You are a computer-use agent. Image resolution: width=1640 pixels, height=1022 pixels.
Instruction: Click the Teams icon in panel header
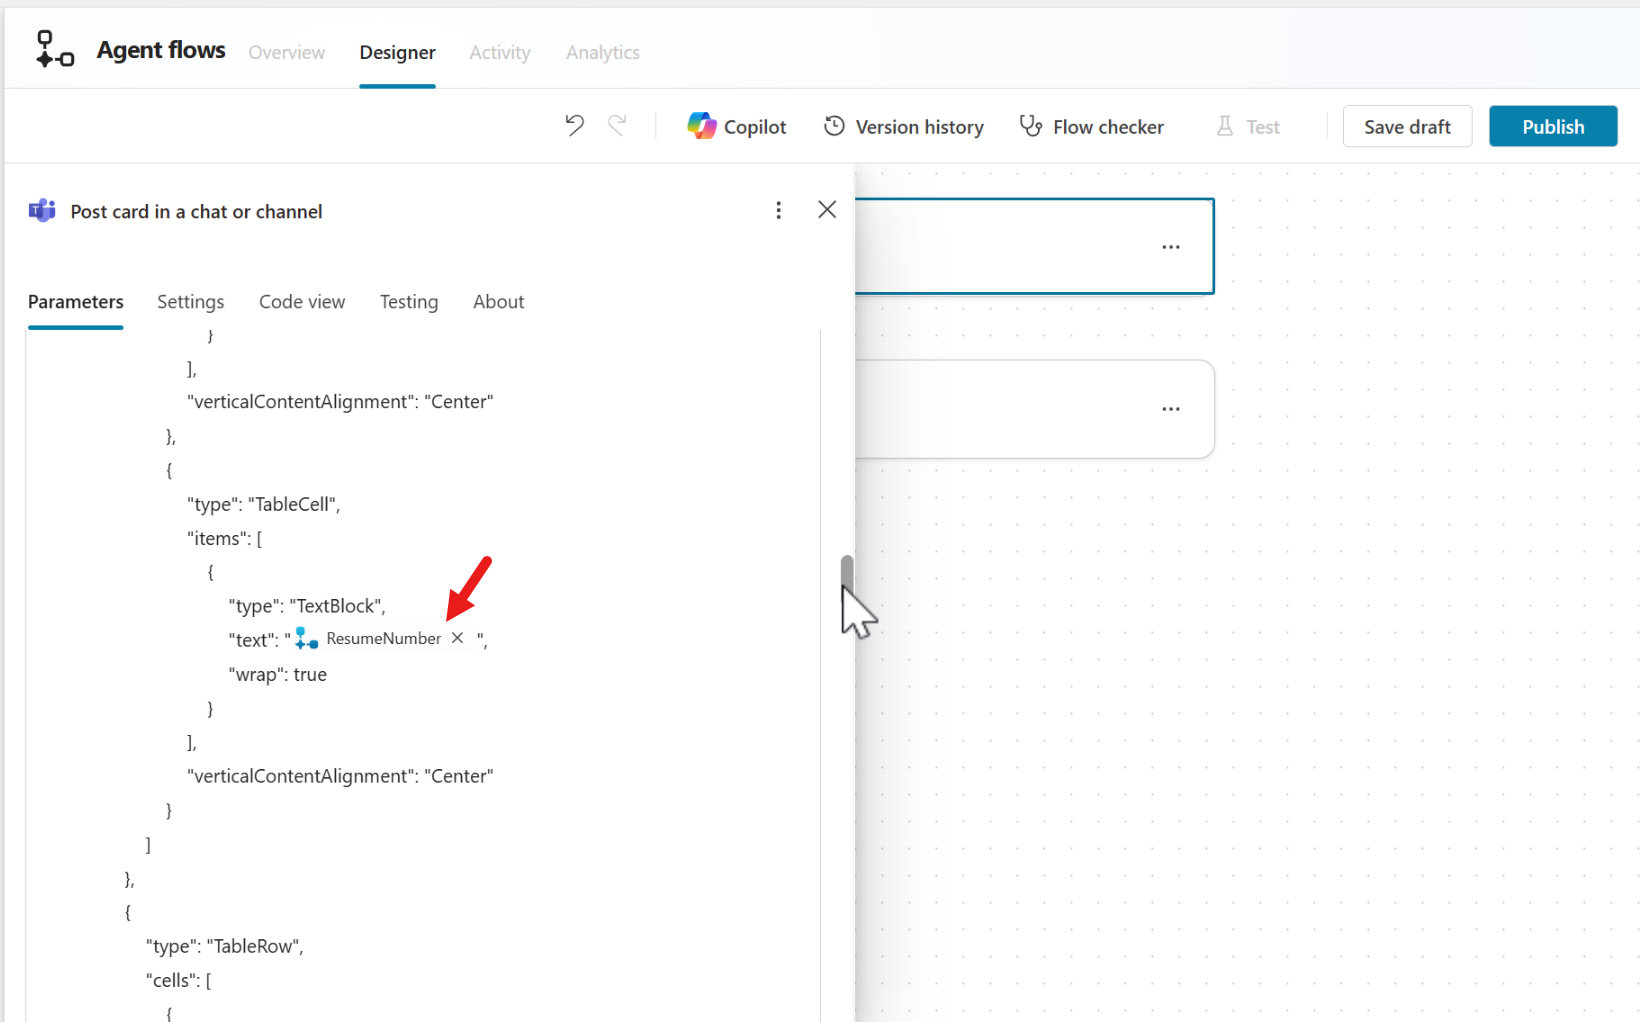[x=42, y=211]
